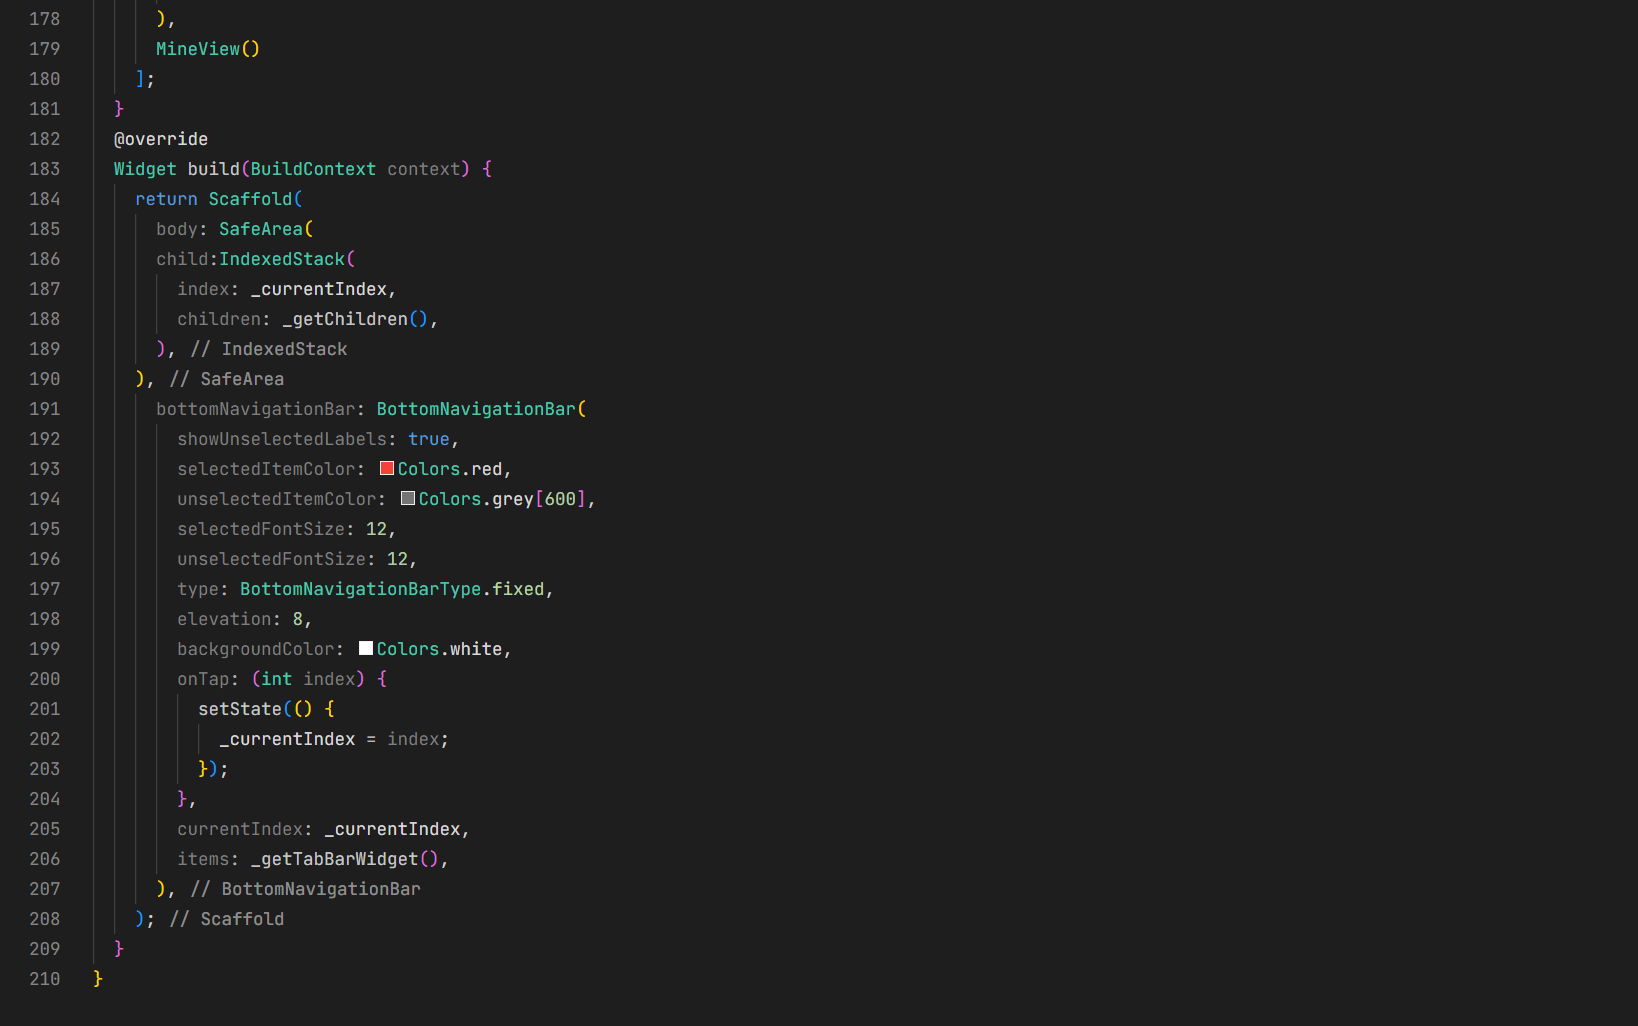Click the _getChildren() call

(355, 319)
